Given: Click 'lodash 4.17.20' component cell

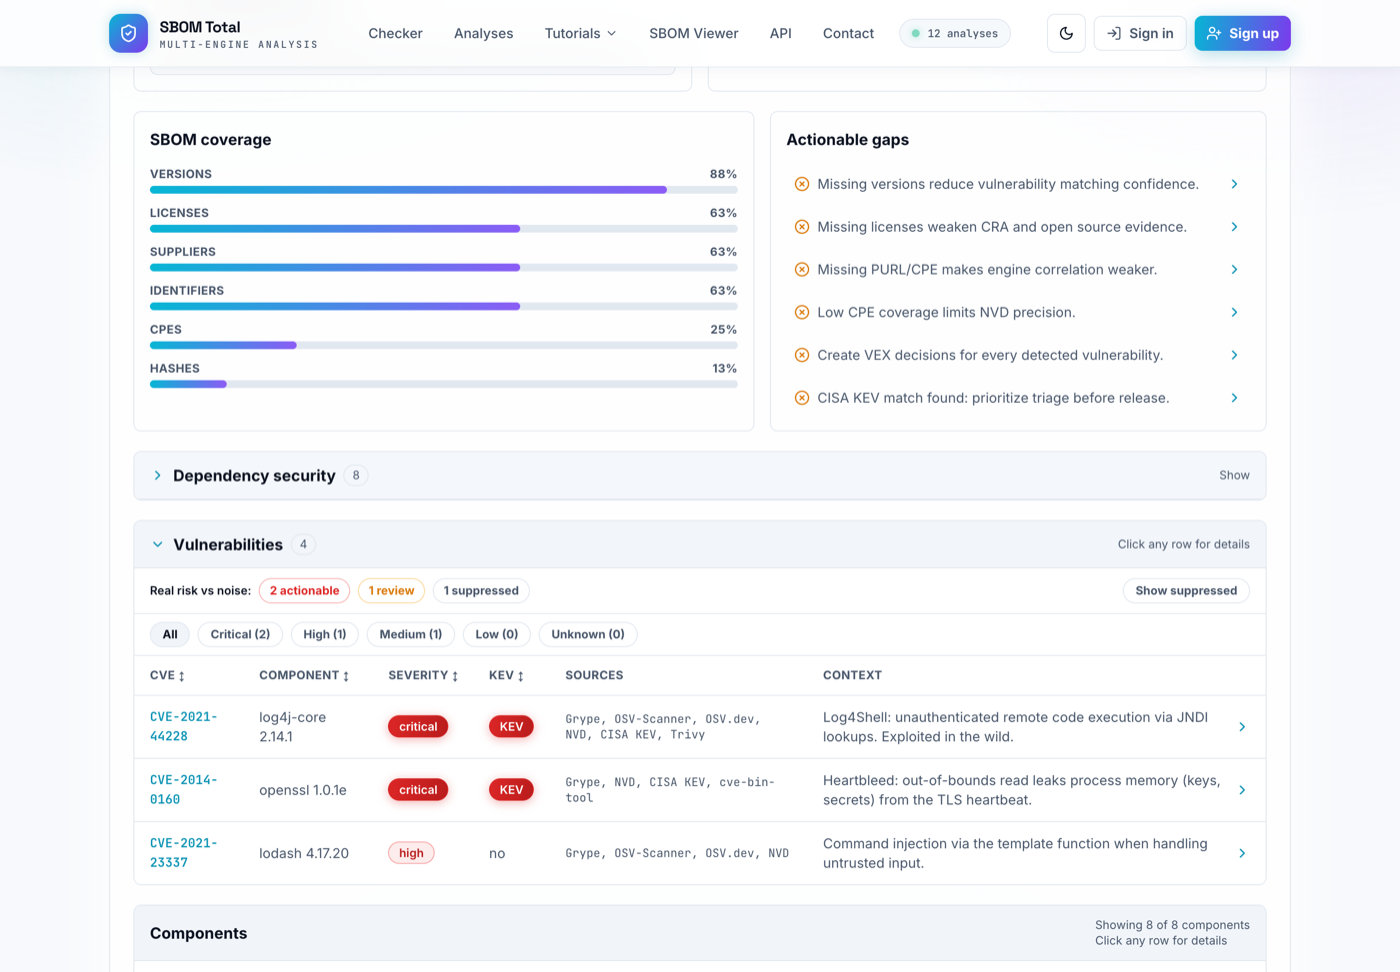Looking at the screenshot, I should (x=304, y=853).
